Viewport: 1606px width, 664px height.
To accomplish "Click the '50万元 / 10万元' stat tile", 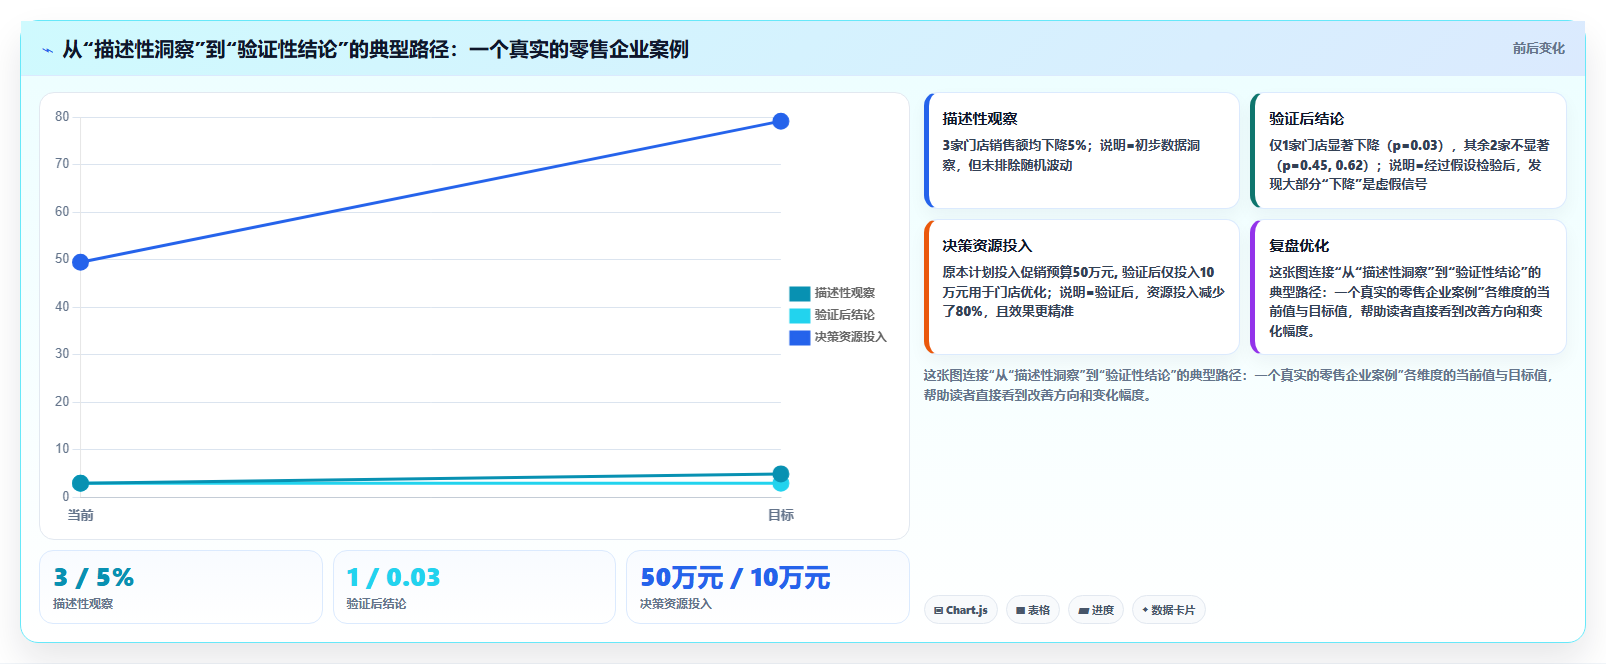I will point(768,587).
